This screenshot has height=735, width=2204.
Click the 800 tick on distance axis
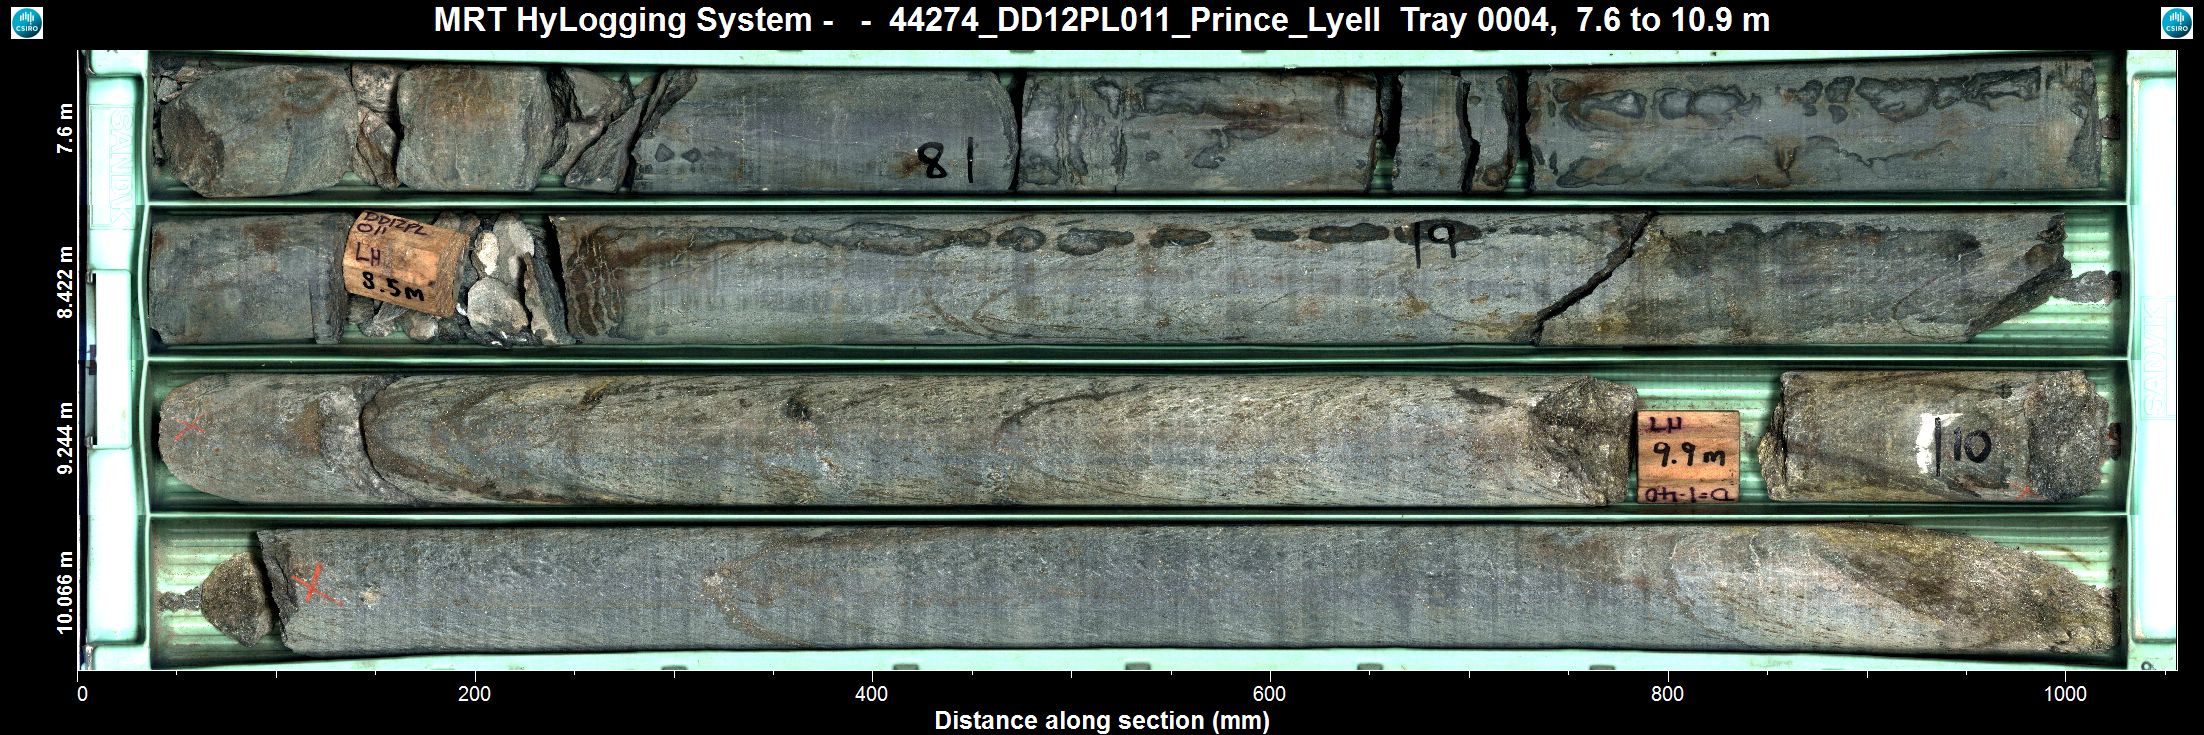click(1667, 694)
